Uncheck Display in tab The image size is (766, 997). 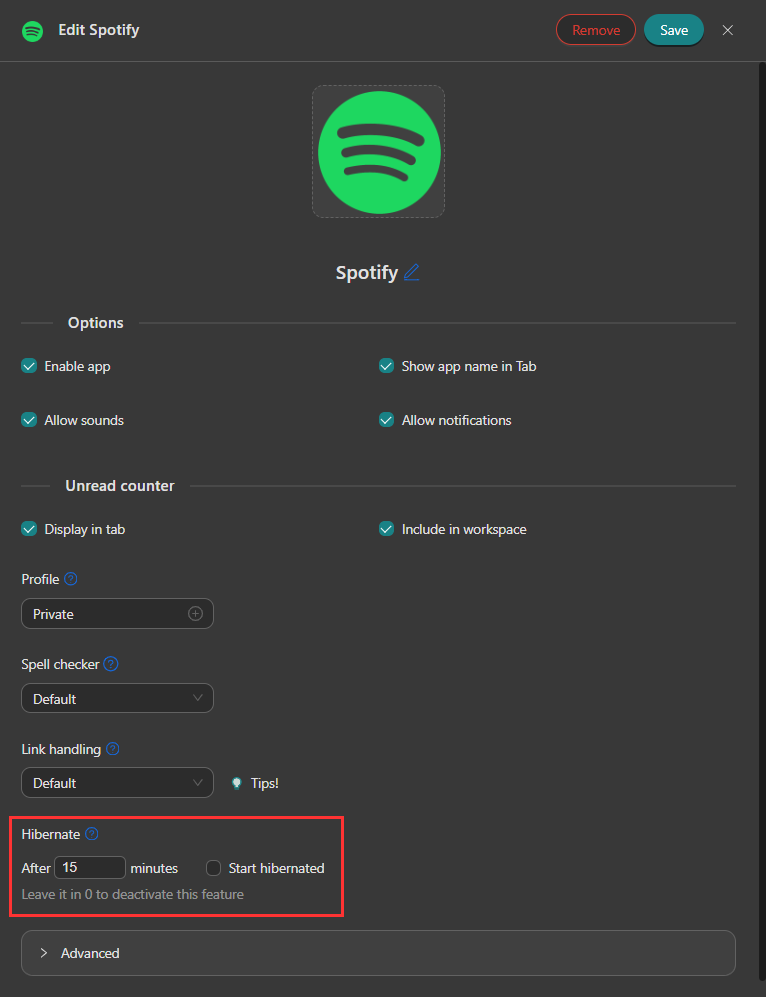[29, 529]
